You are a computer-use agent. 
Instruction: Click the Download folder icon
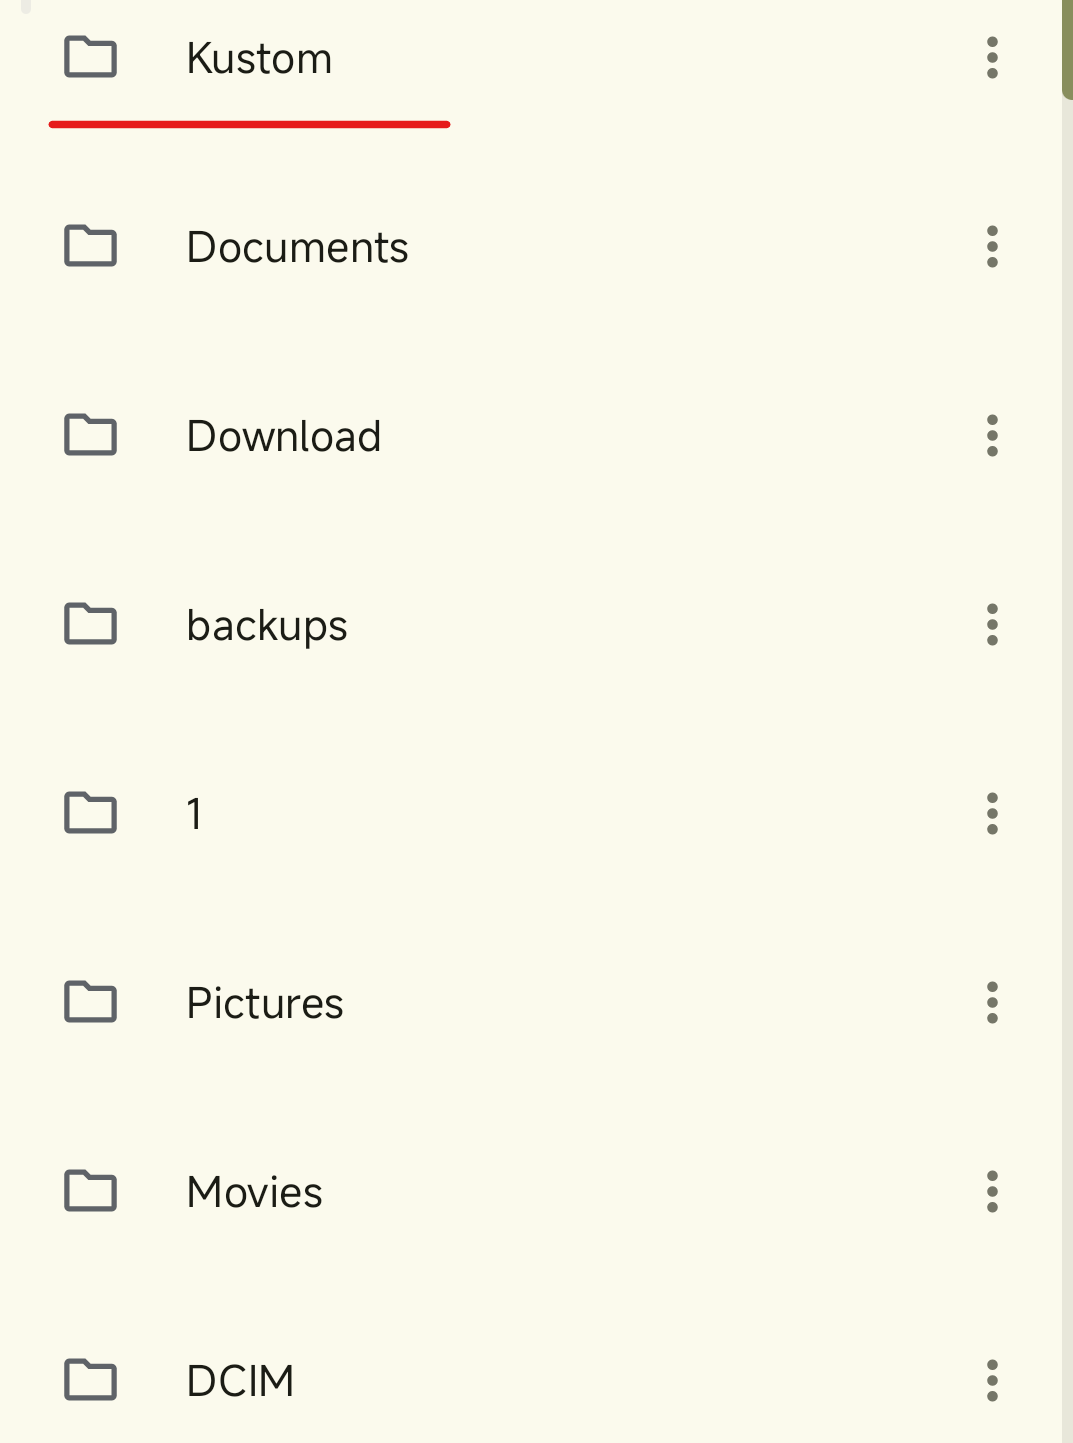(x=90, y=435)
